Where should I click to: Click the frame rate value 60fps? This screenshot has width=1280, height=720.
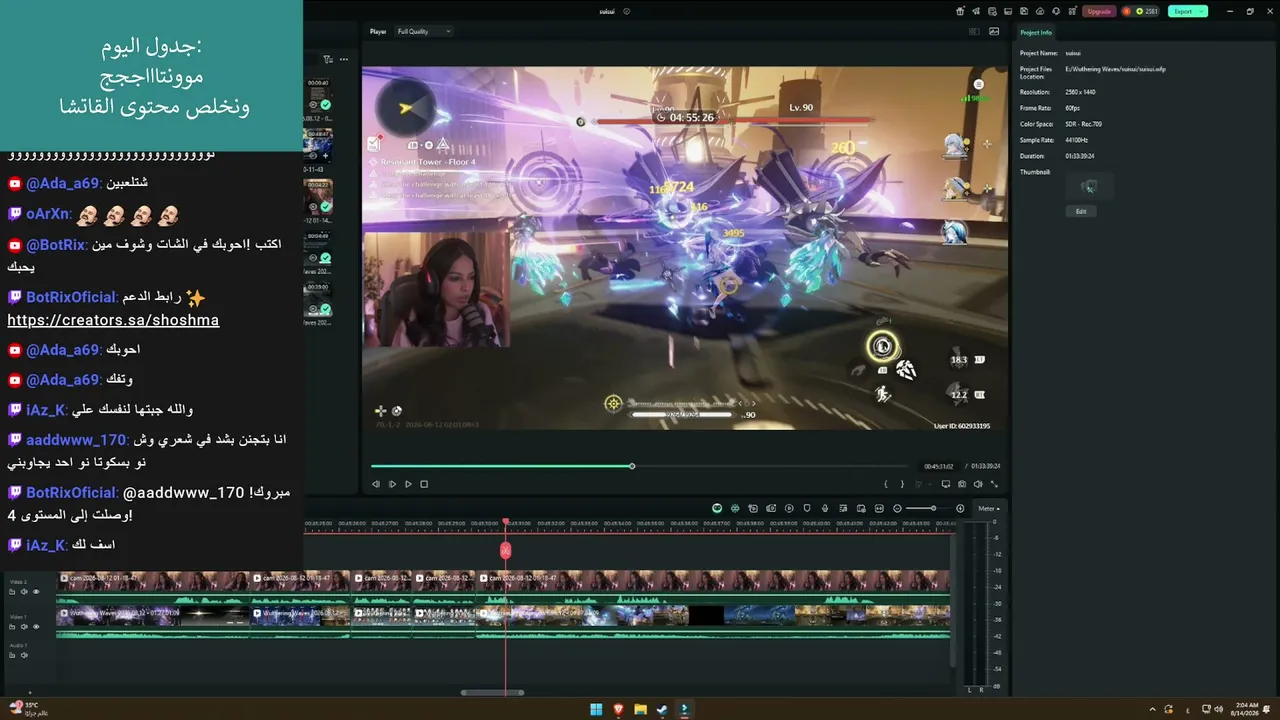(1073, 108)
